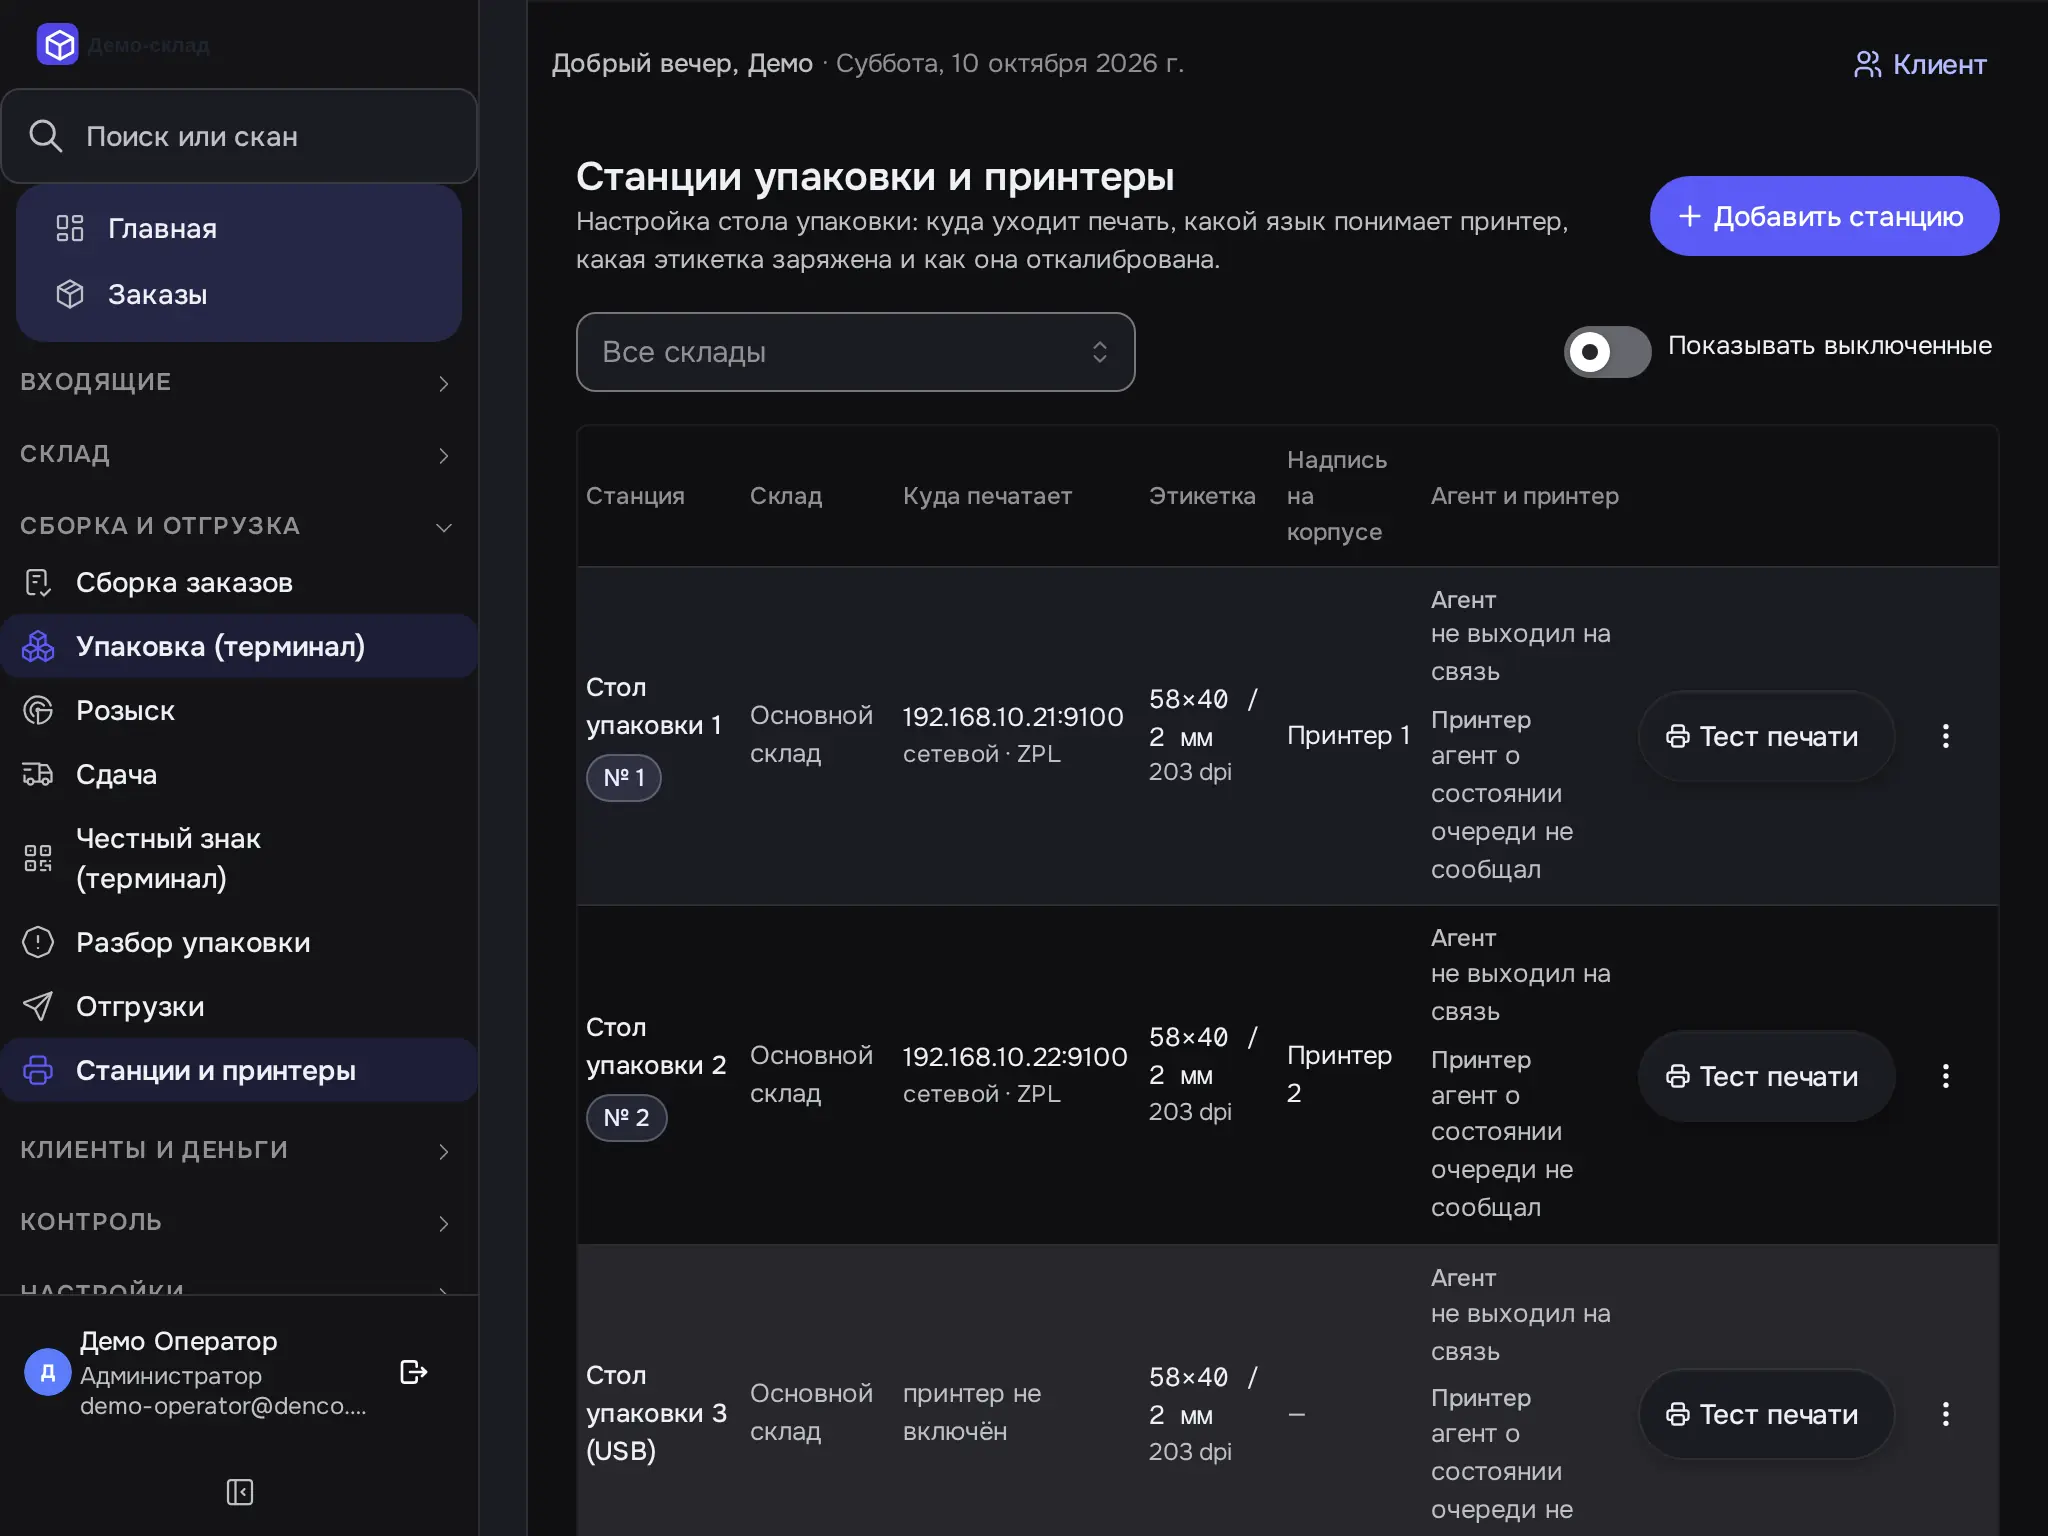This screenshot has width=2048, height=1536.
Task: Open the three-dot menu for Стол упаковки 2
Action: [x=1945, y=1076]
